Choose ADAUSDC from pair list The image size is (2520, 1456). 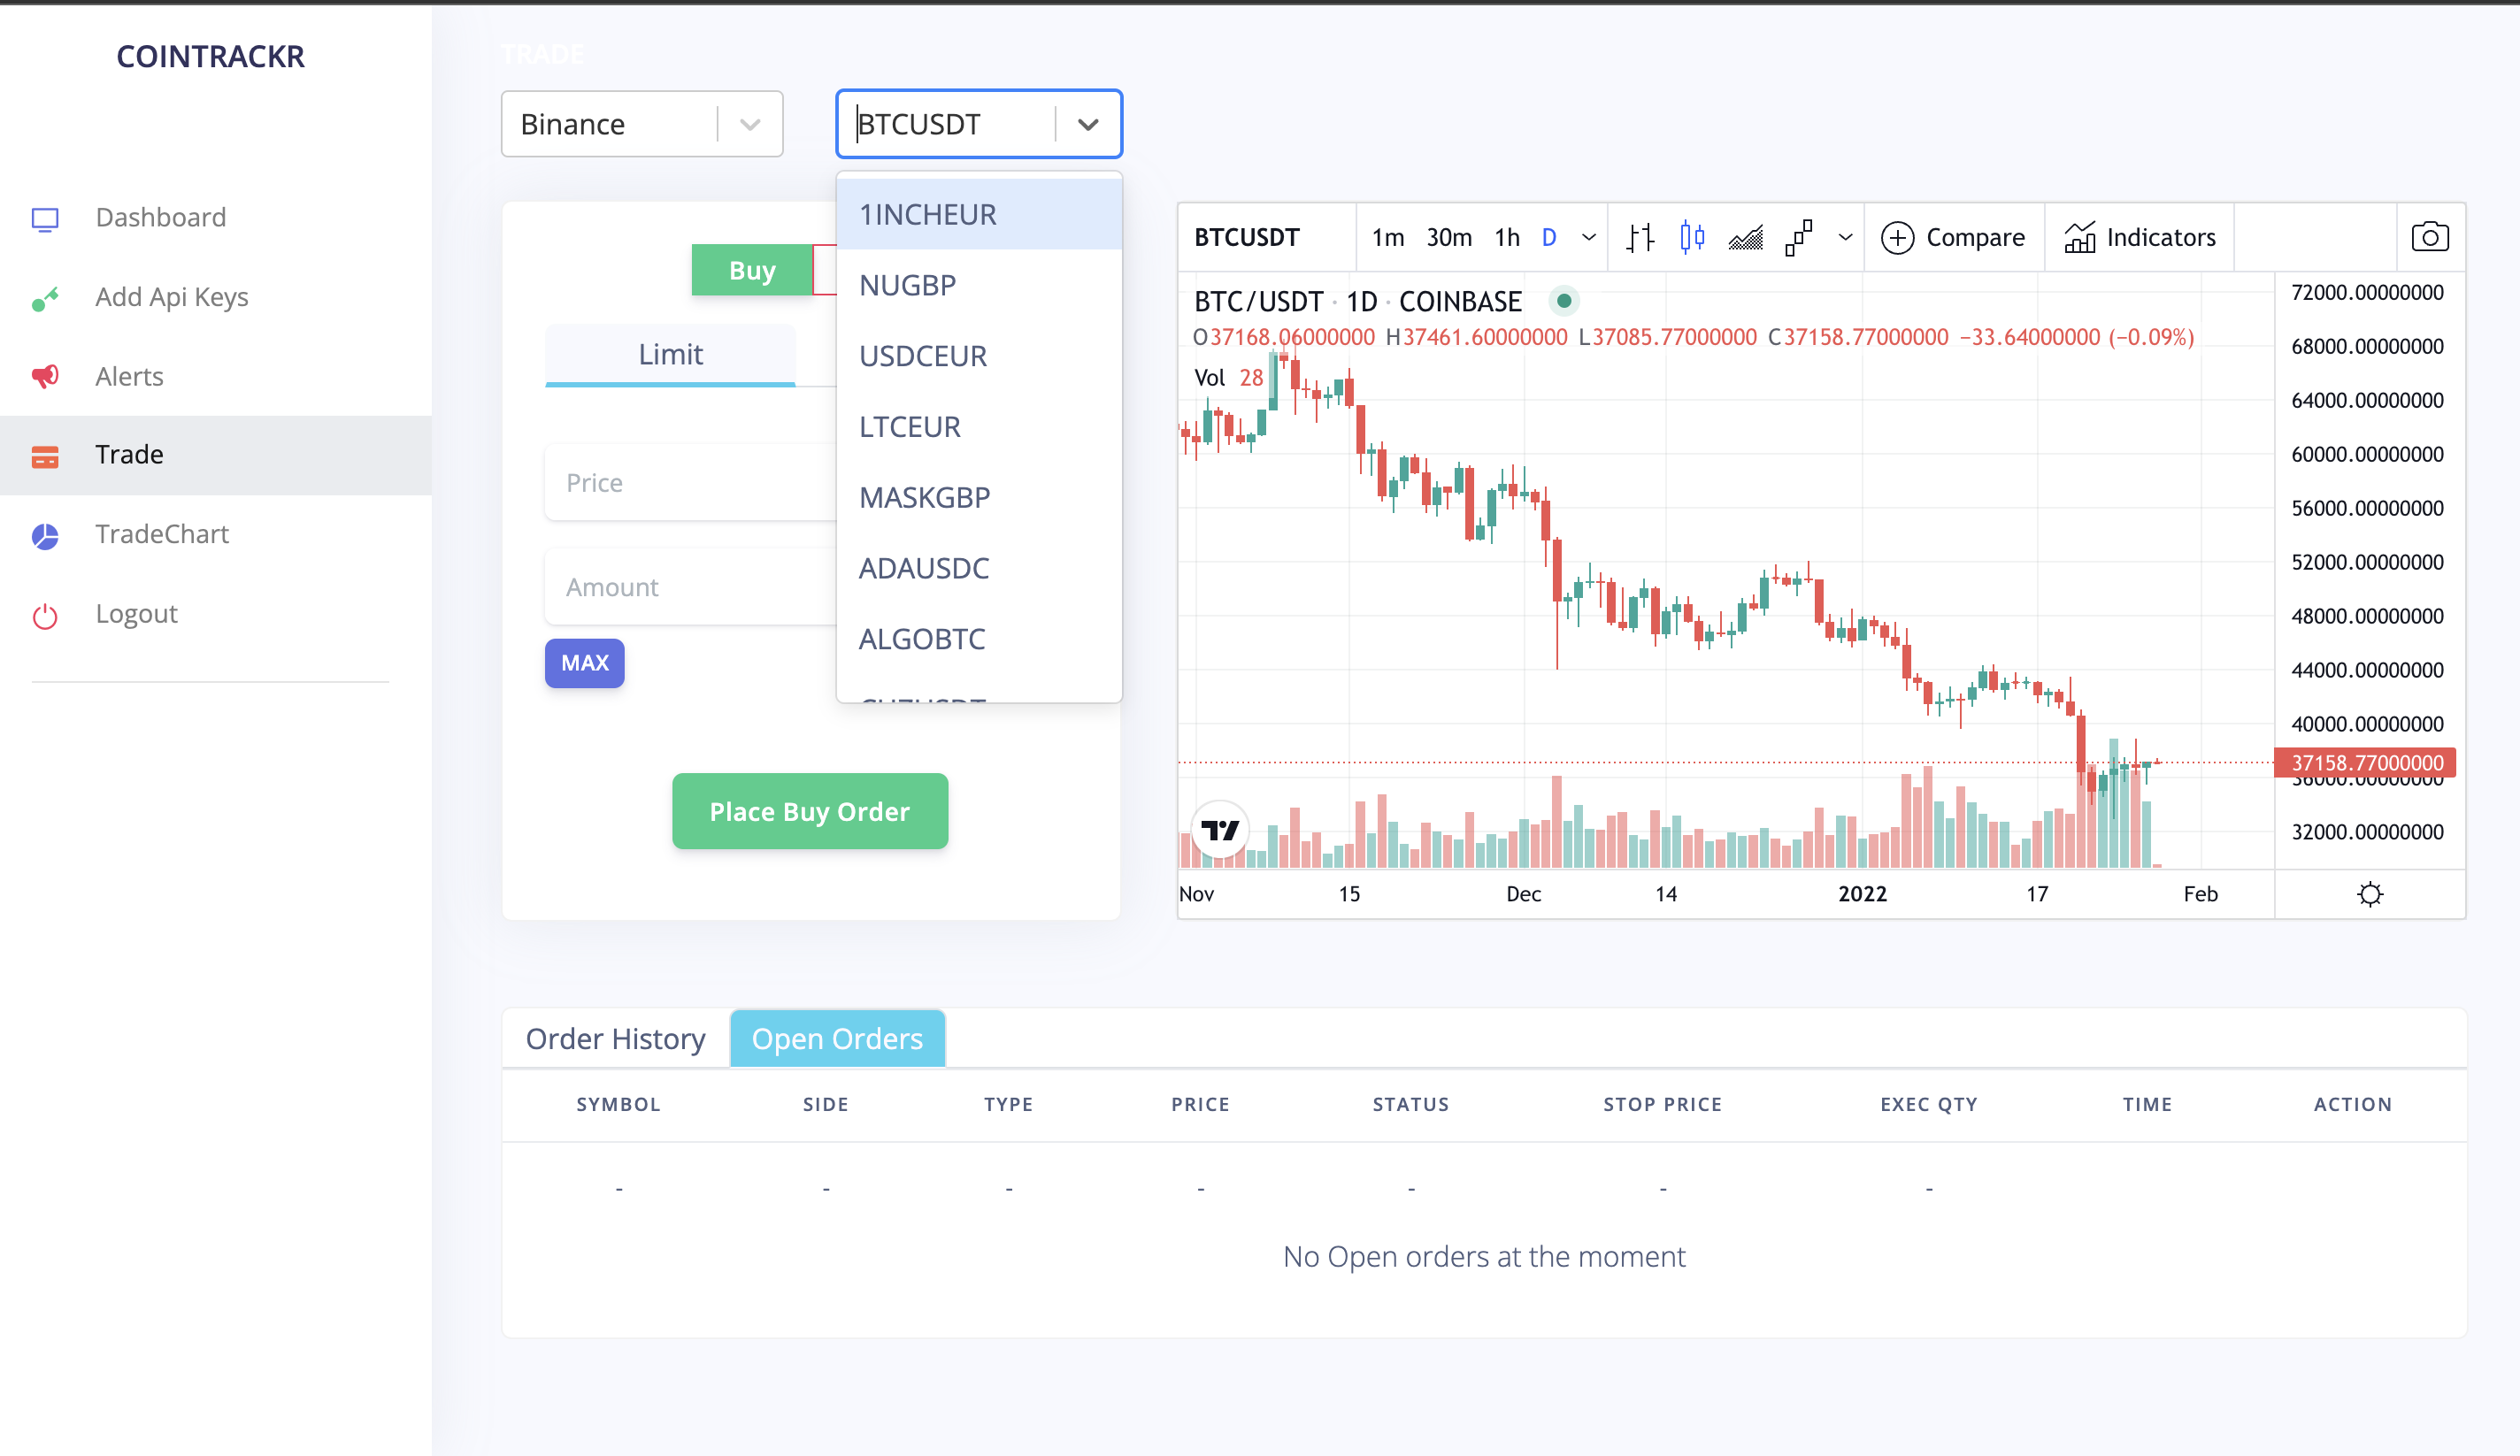(x=979, y=568)
